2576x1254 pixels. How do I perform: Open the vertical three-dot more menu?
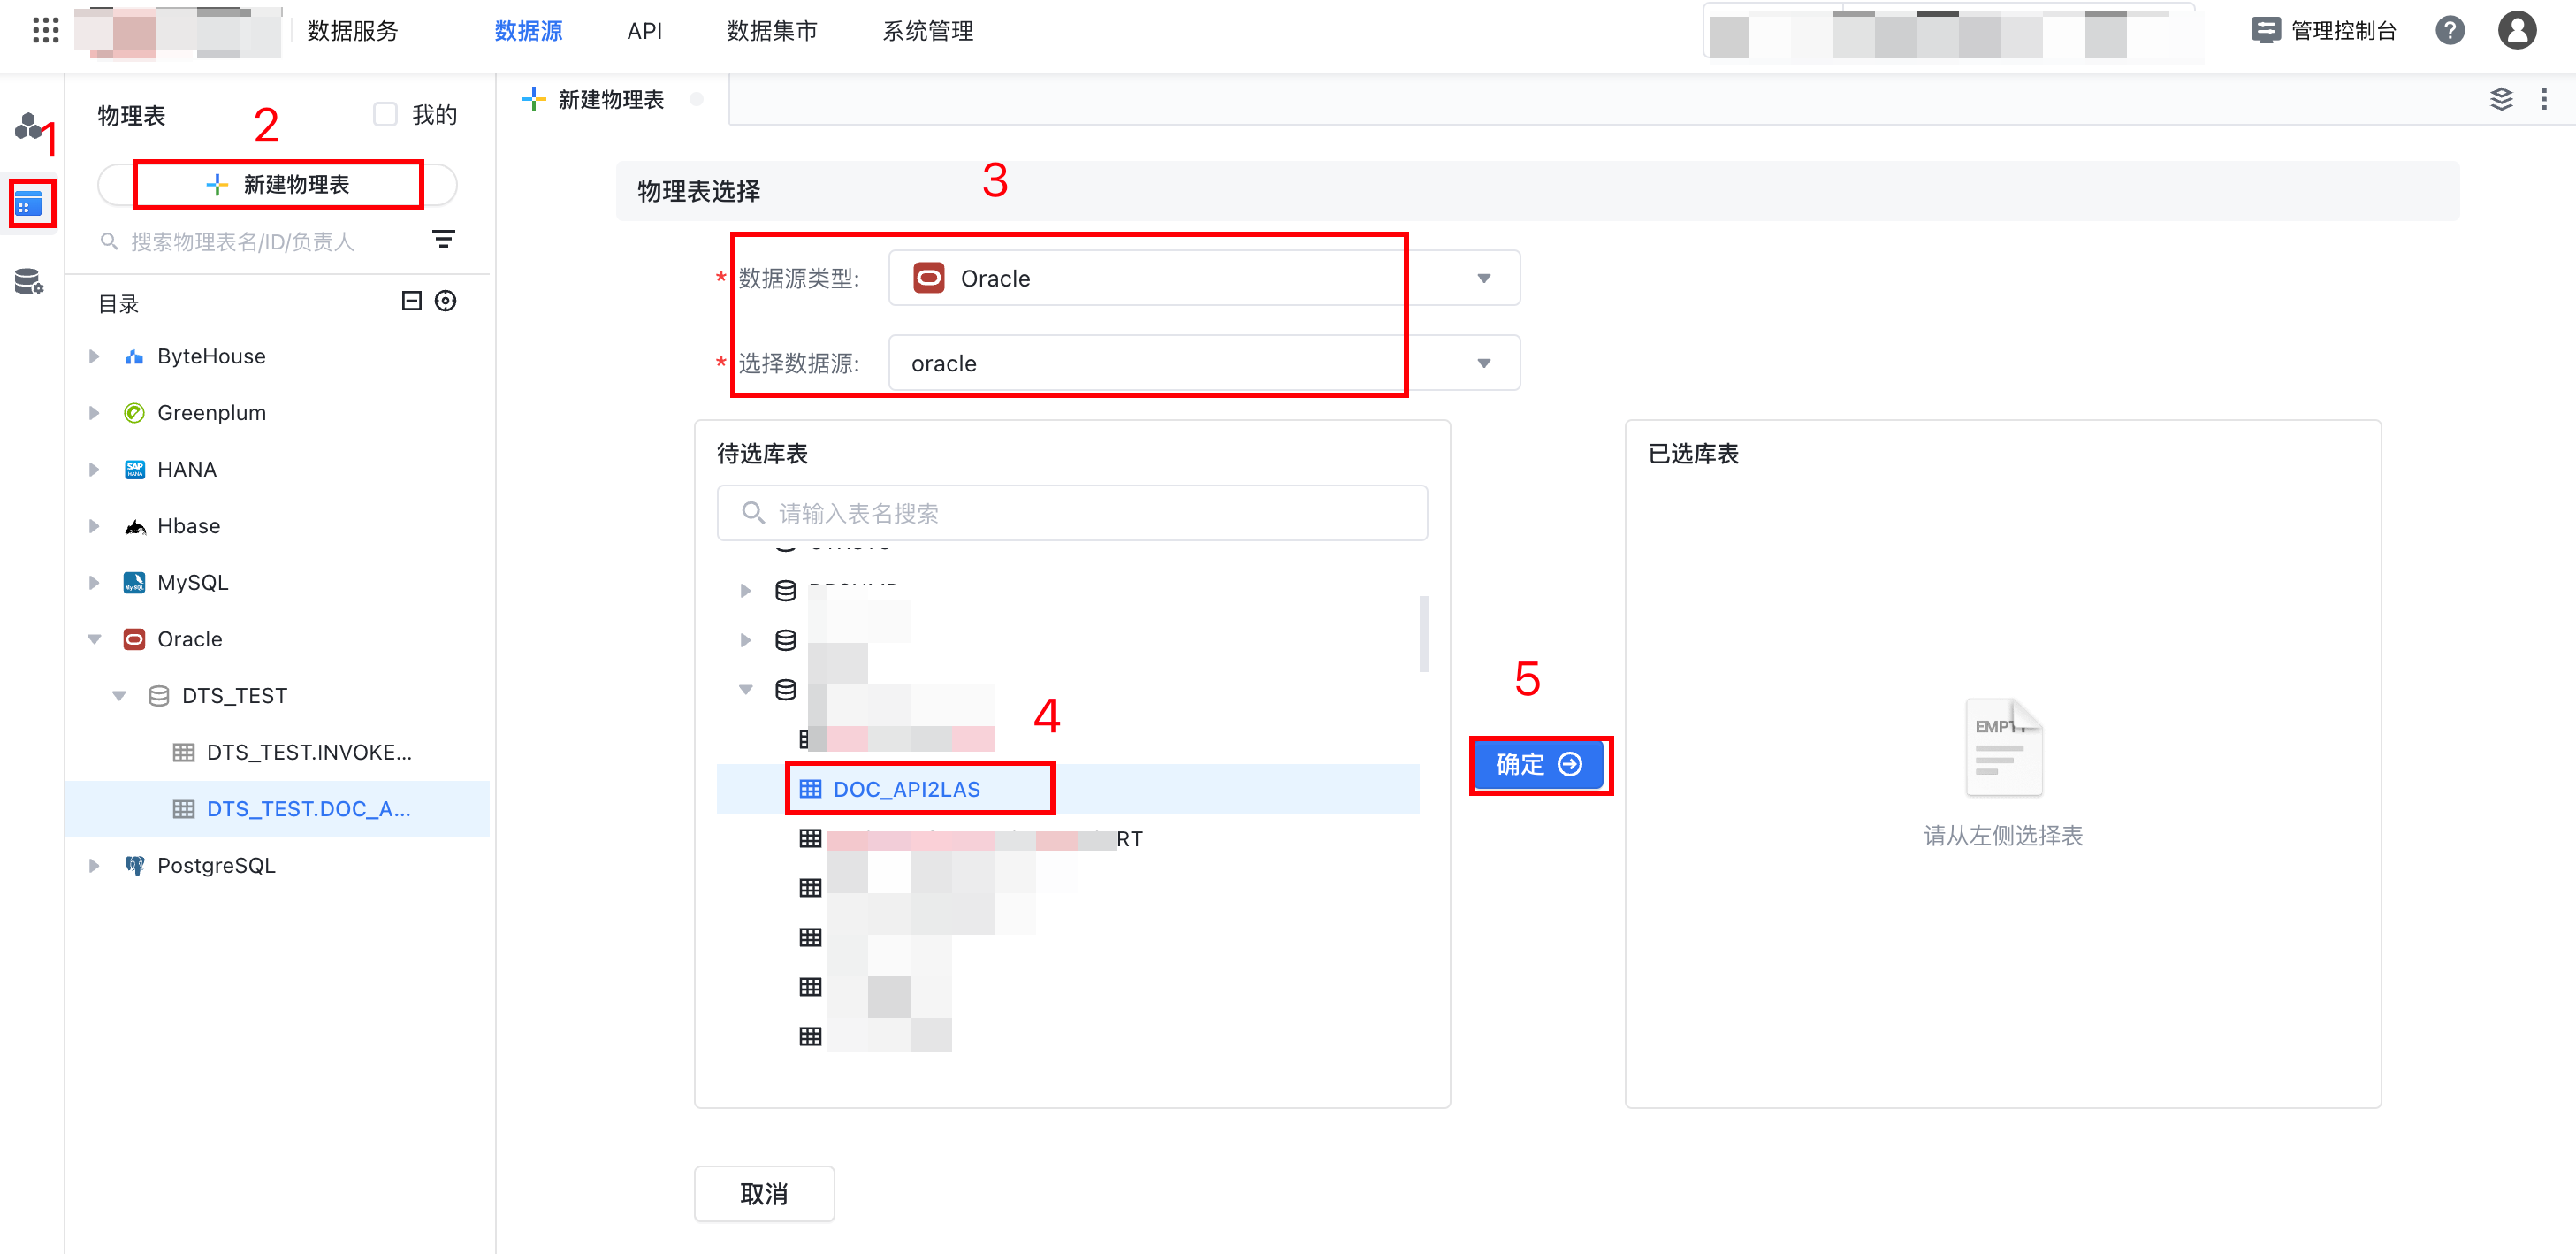(x=2544, y=99)
